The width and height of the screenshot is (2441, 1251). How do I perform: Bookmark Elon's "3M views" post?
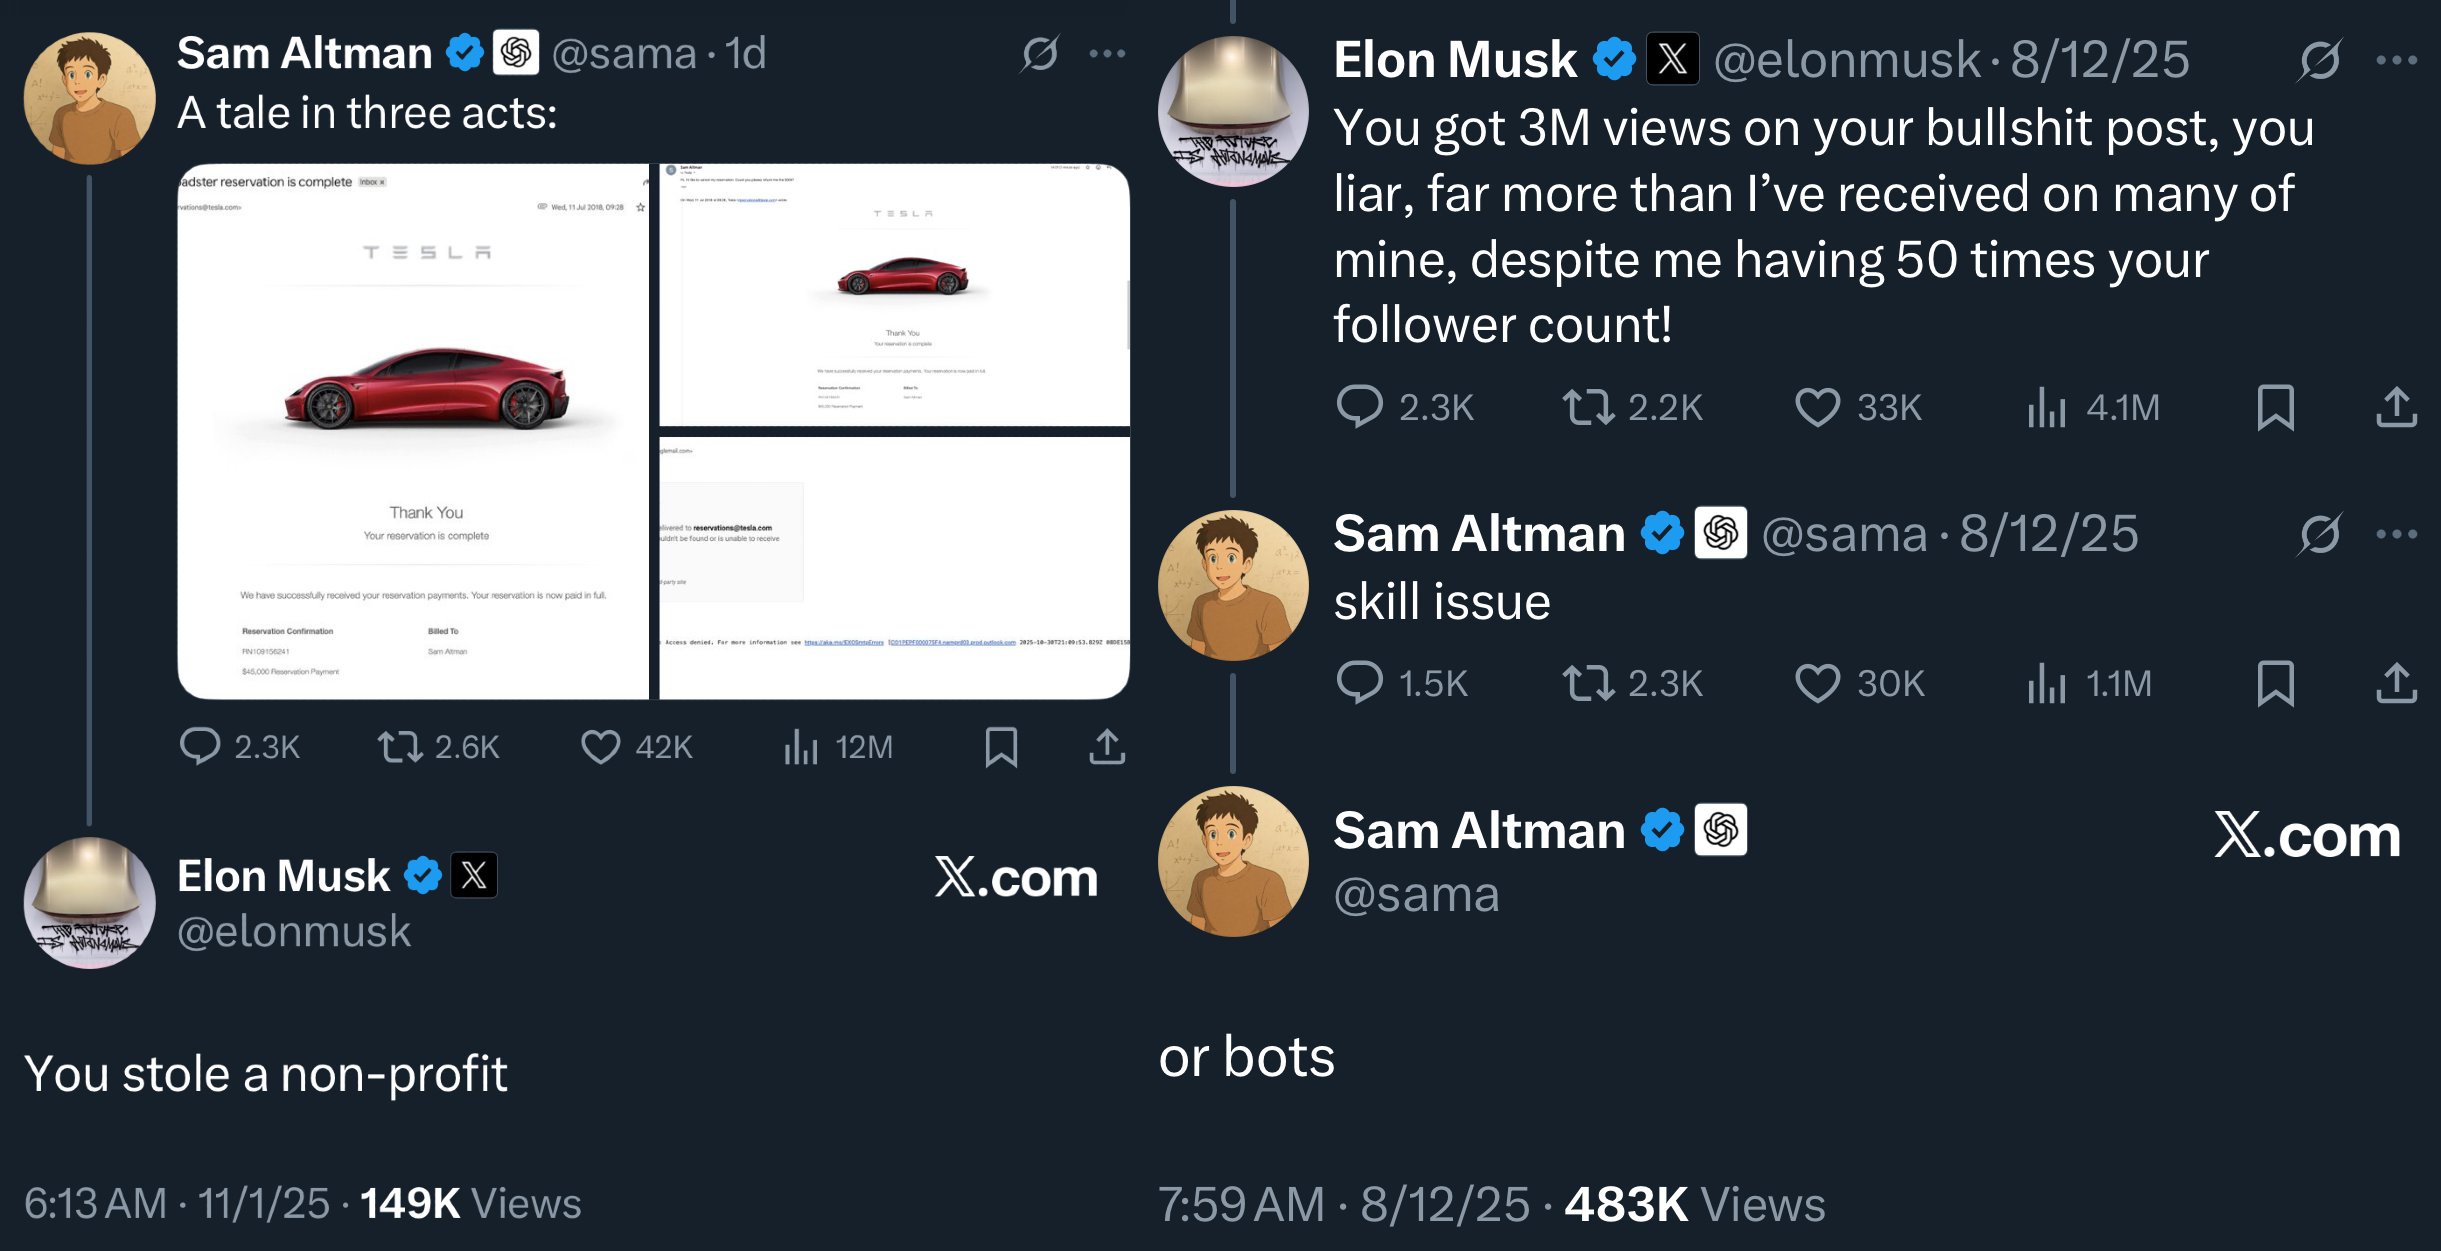pos(2275,407)
